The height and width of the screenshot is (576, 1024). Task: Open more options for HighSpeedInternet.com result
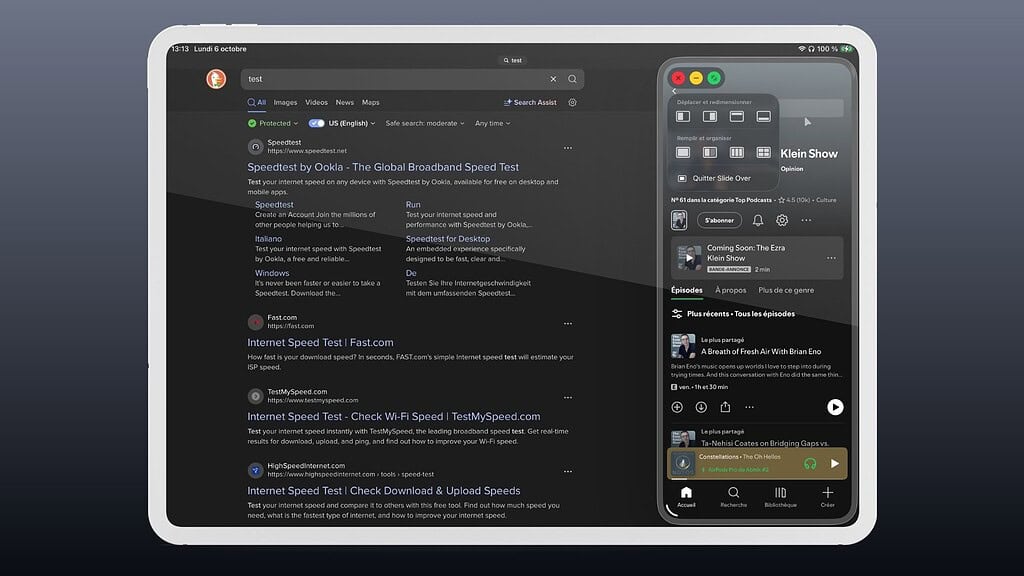[x=568, y=471]
